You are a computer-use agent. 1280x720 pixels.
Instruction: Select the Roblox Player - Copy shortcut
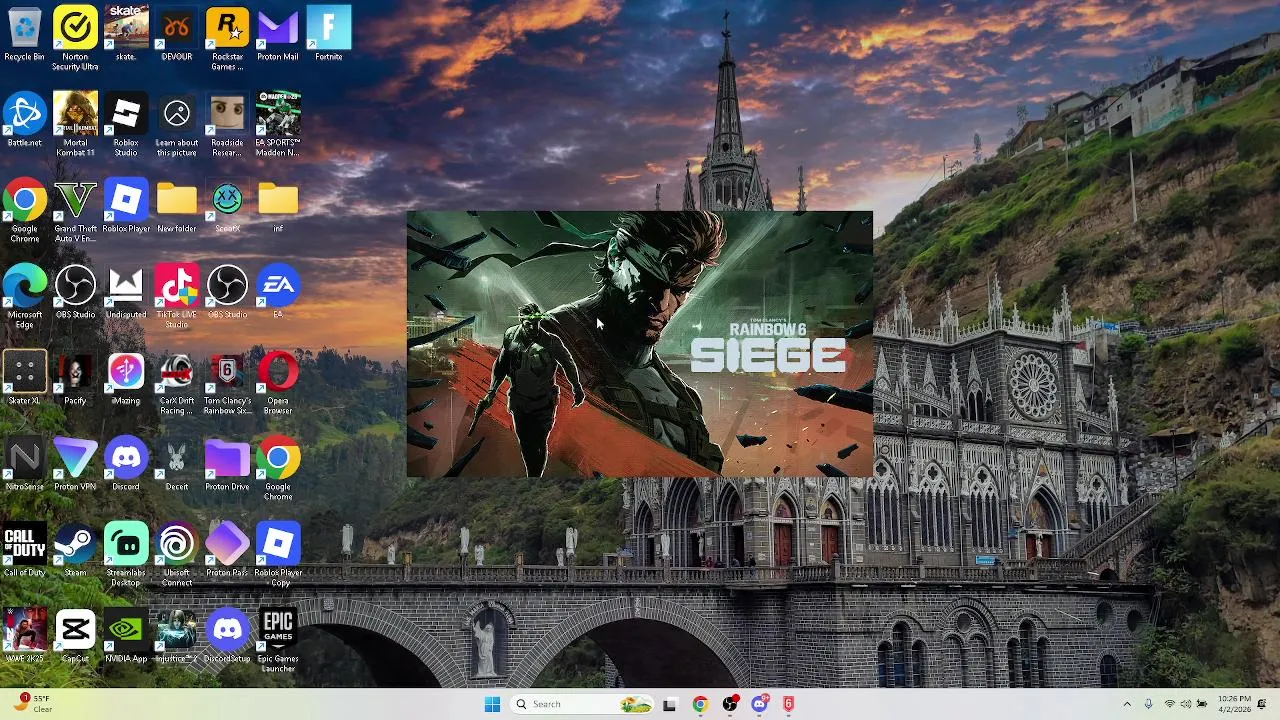click(278, 555)
